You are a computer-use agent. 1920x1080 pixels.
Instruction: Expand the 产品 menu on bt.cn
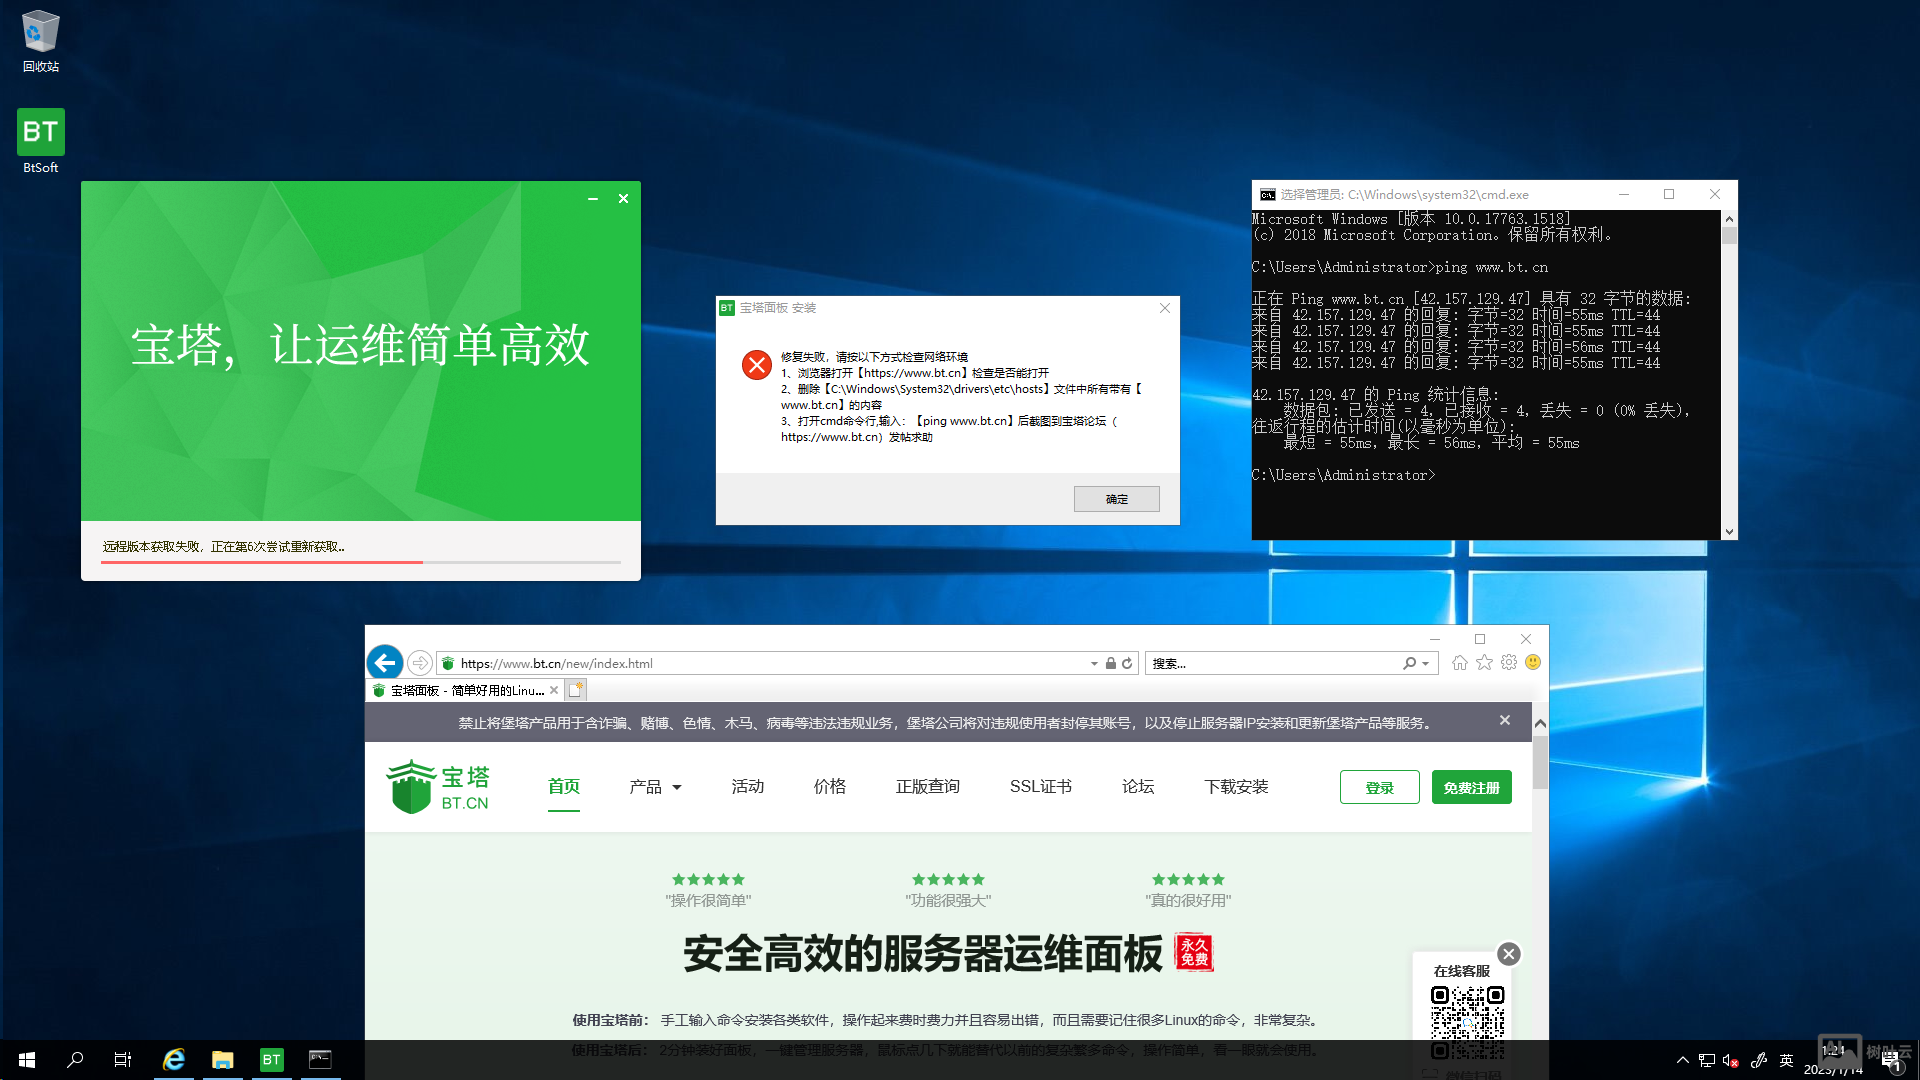(655, 787)
